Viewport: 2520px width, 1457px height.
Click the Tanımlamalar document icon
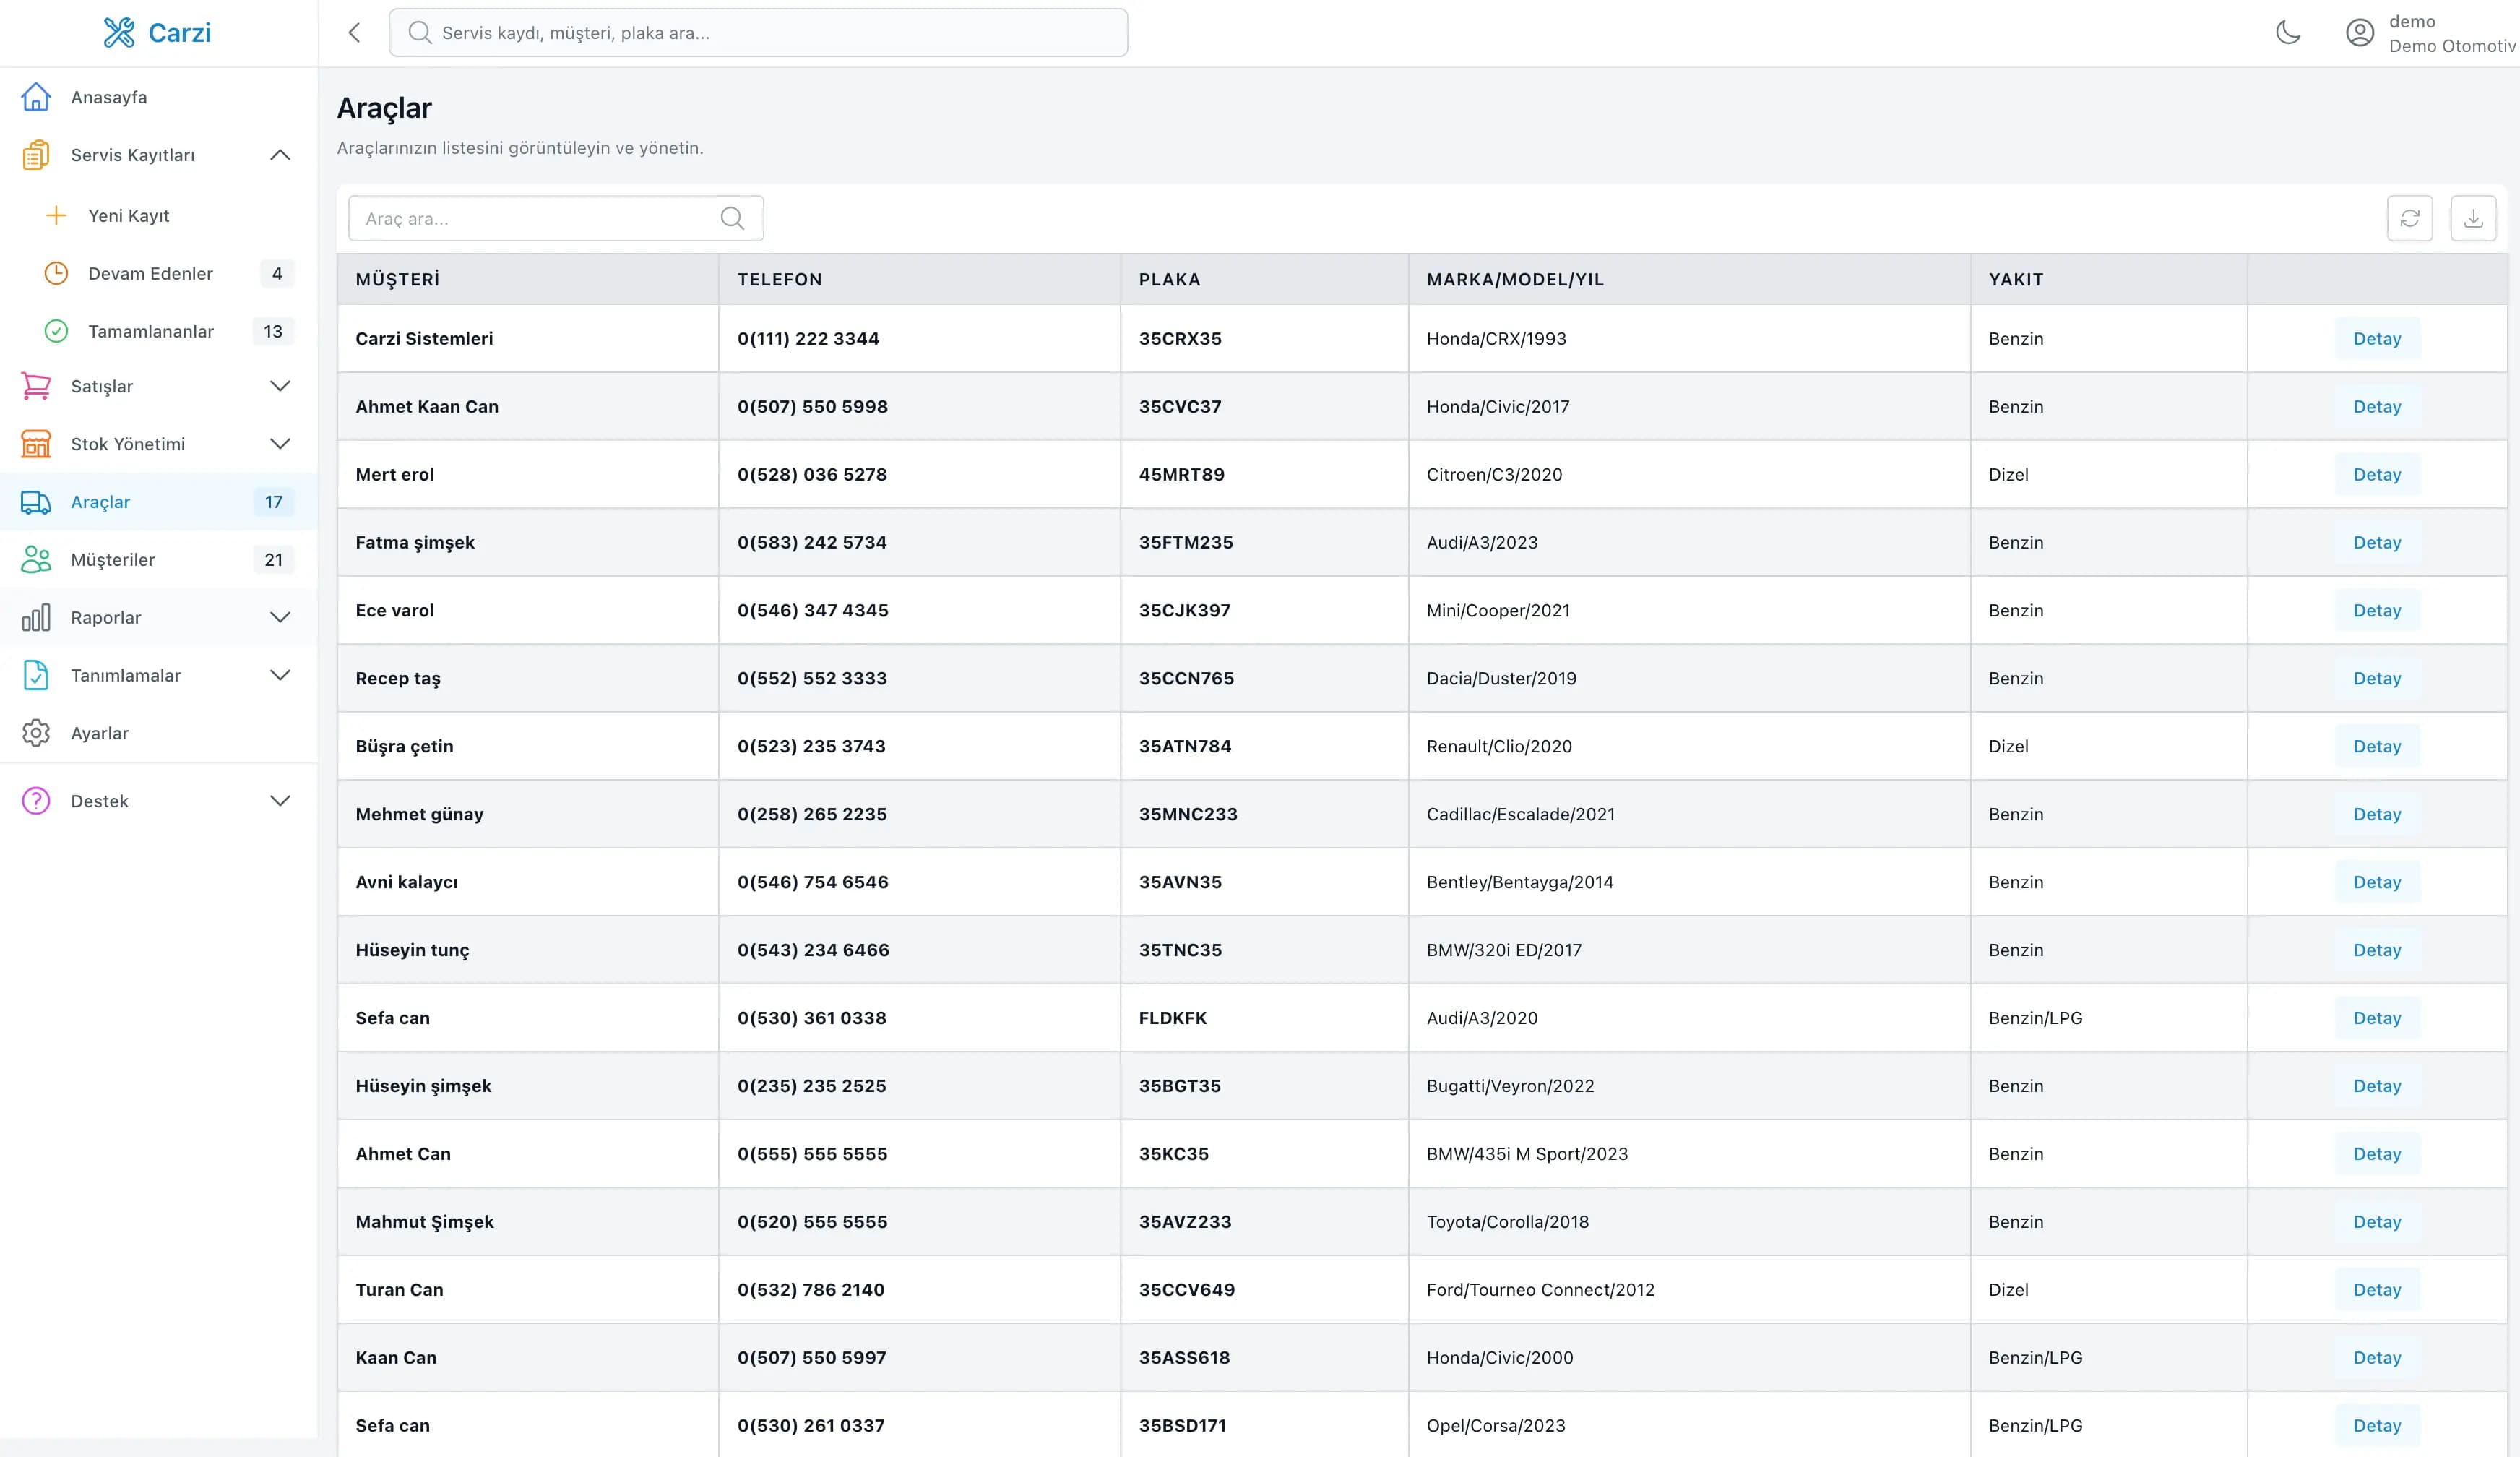36,675
